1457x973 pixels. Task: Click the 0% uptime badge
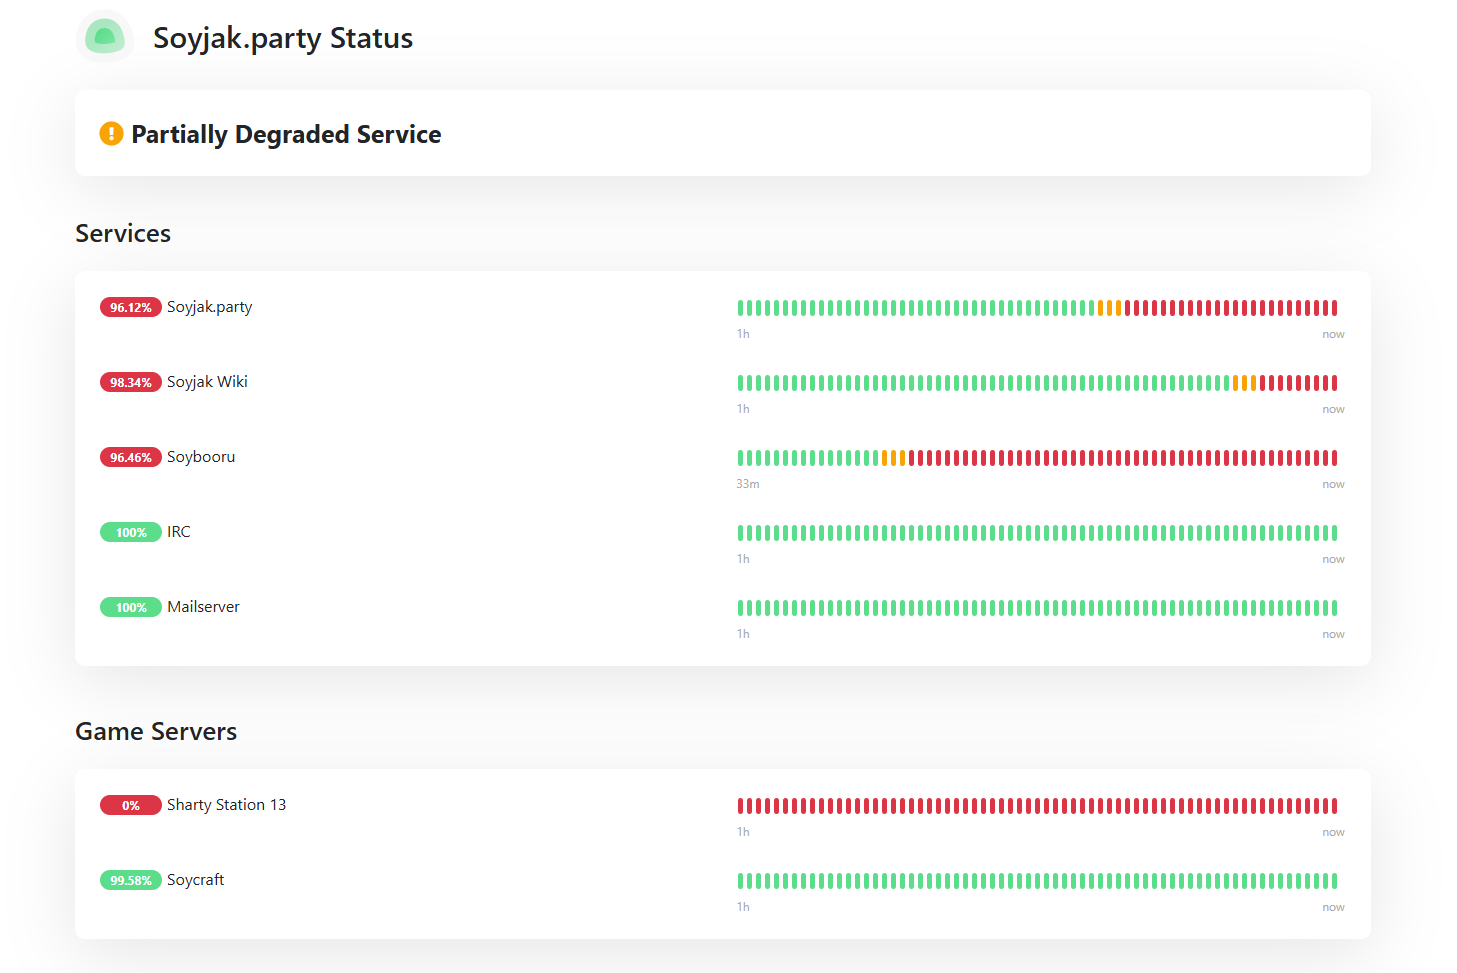click(130, 805)
